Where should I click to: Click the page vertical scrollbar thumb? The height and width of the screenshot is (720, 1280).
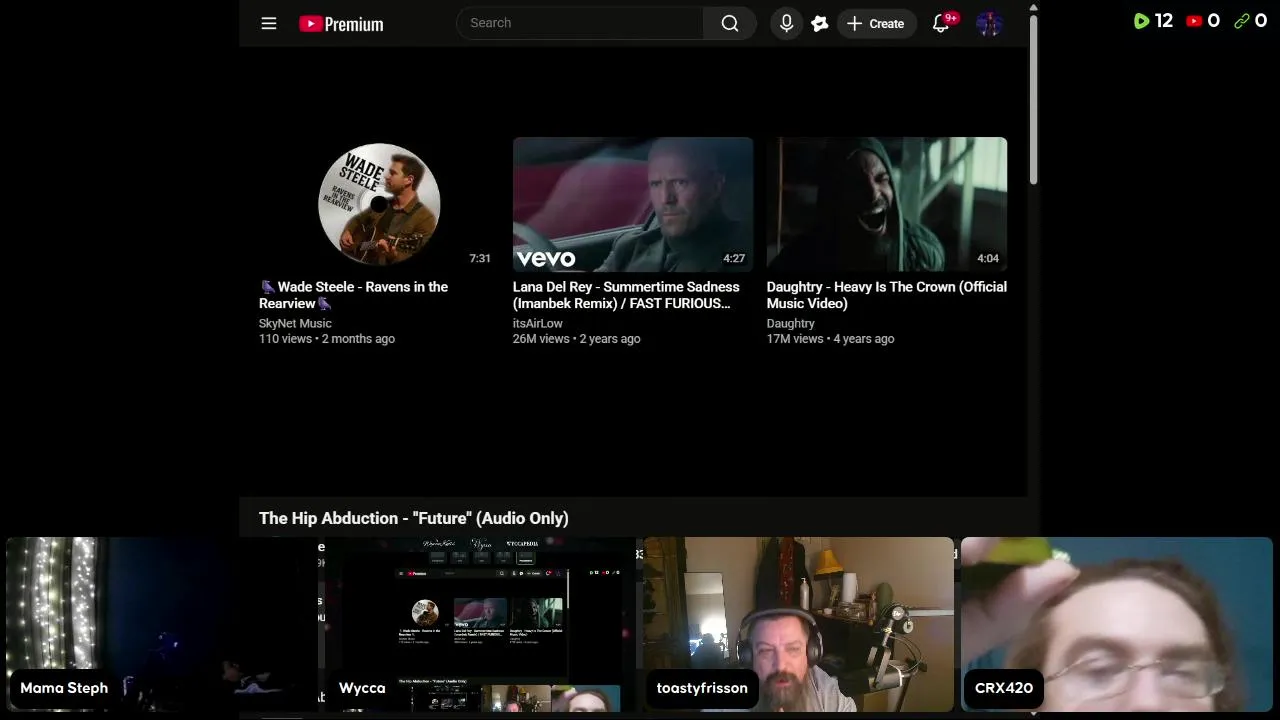pos(1033,98)
